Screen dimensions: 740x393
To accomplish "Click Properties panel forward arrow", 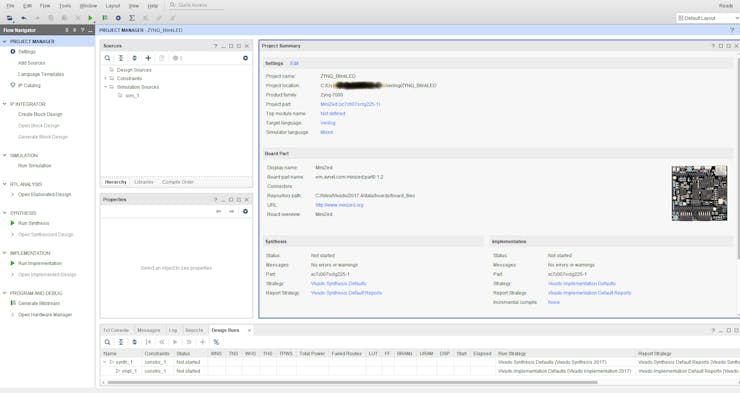I will (x=232, y=211).
